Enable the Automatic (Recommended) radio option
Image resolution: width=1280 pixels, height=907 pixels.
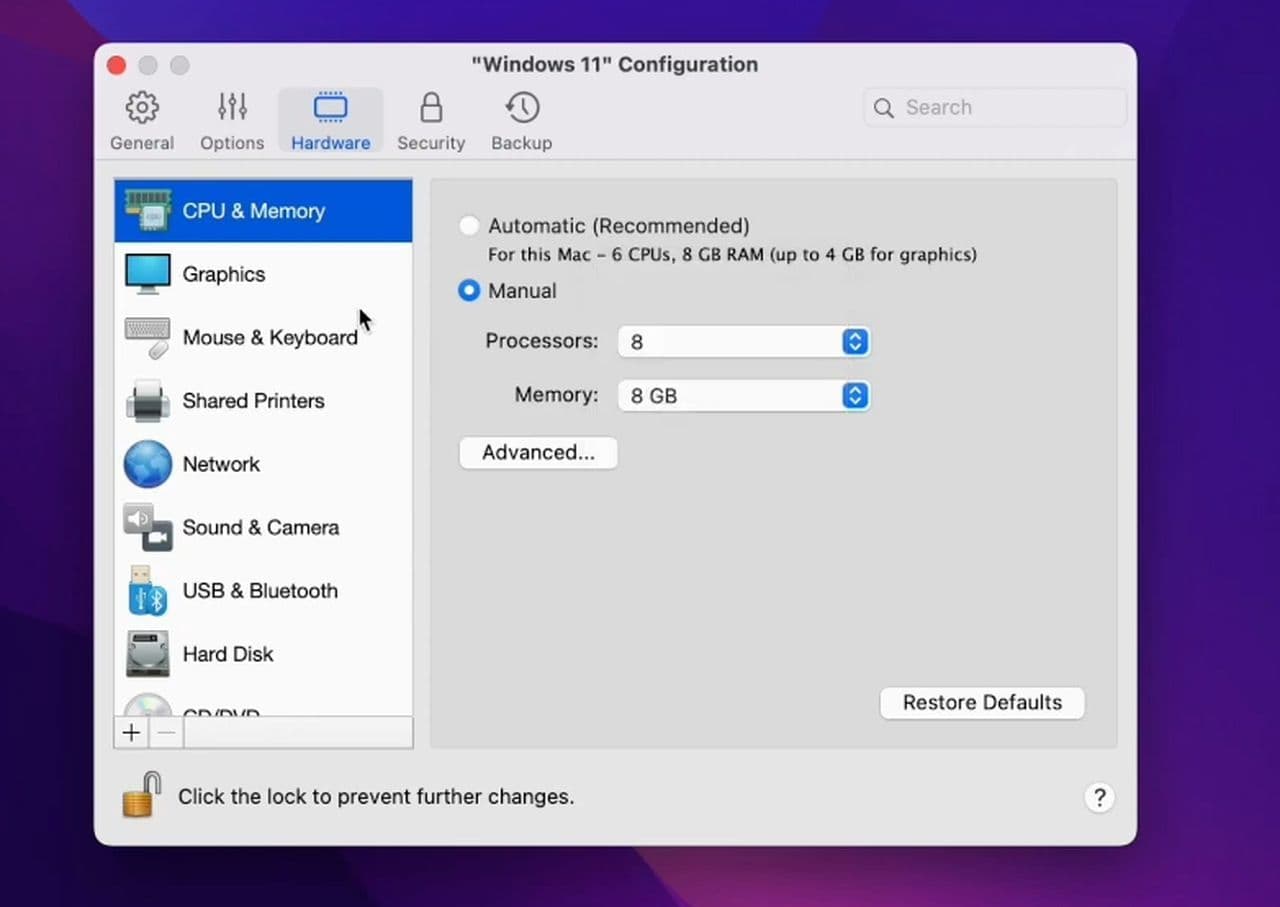[468, 226]
